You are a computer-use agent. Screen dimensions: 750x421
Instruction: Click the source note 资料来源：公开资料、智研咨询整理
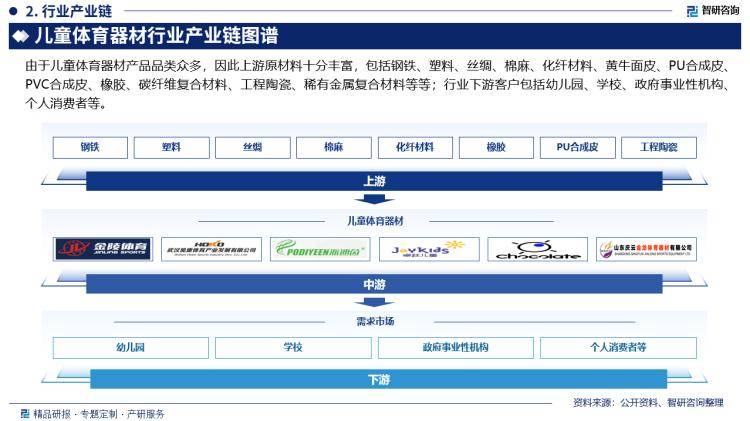[648, 402]
